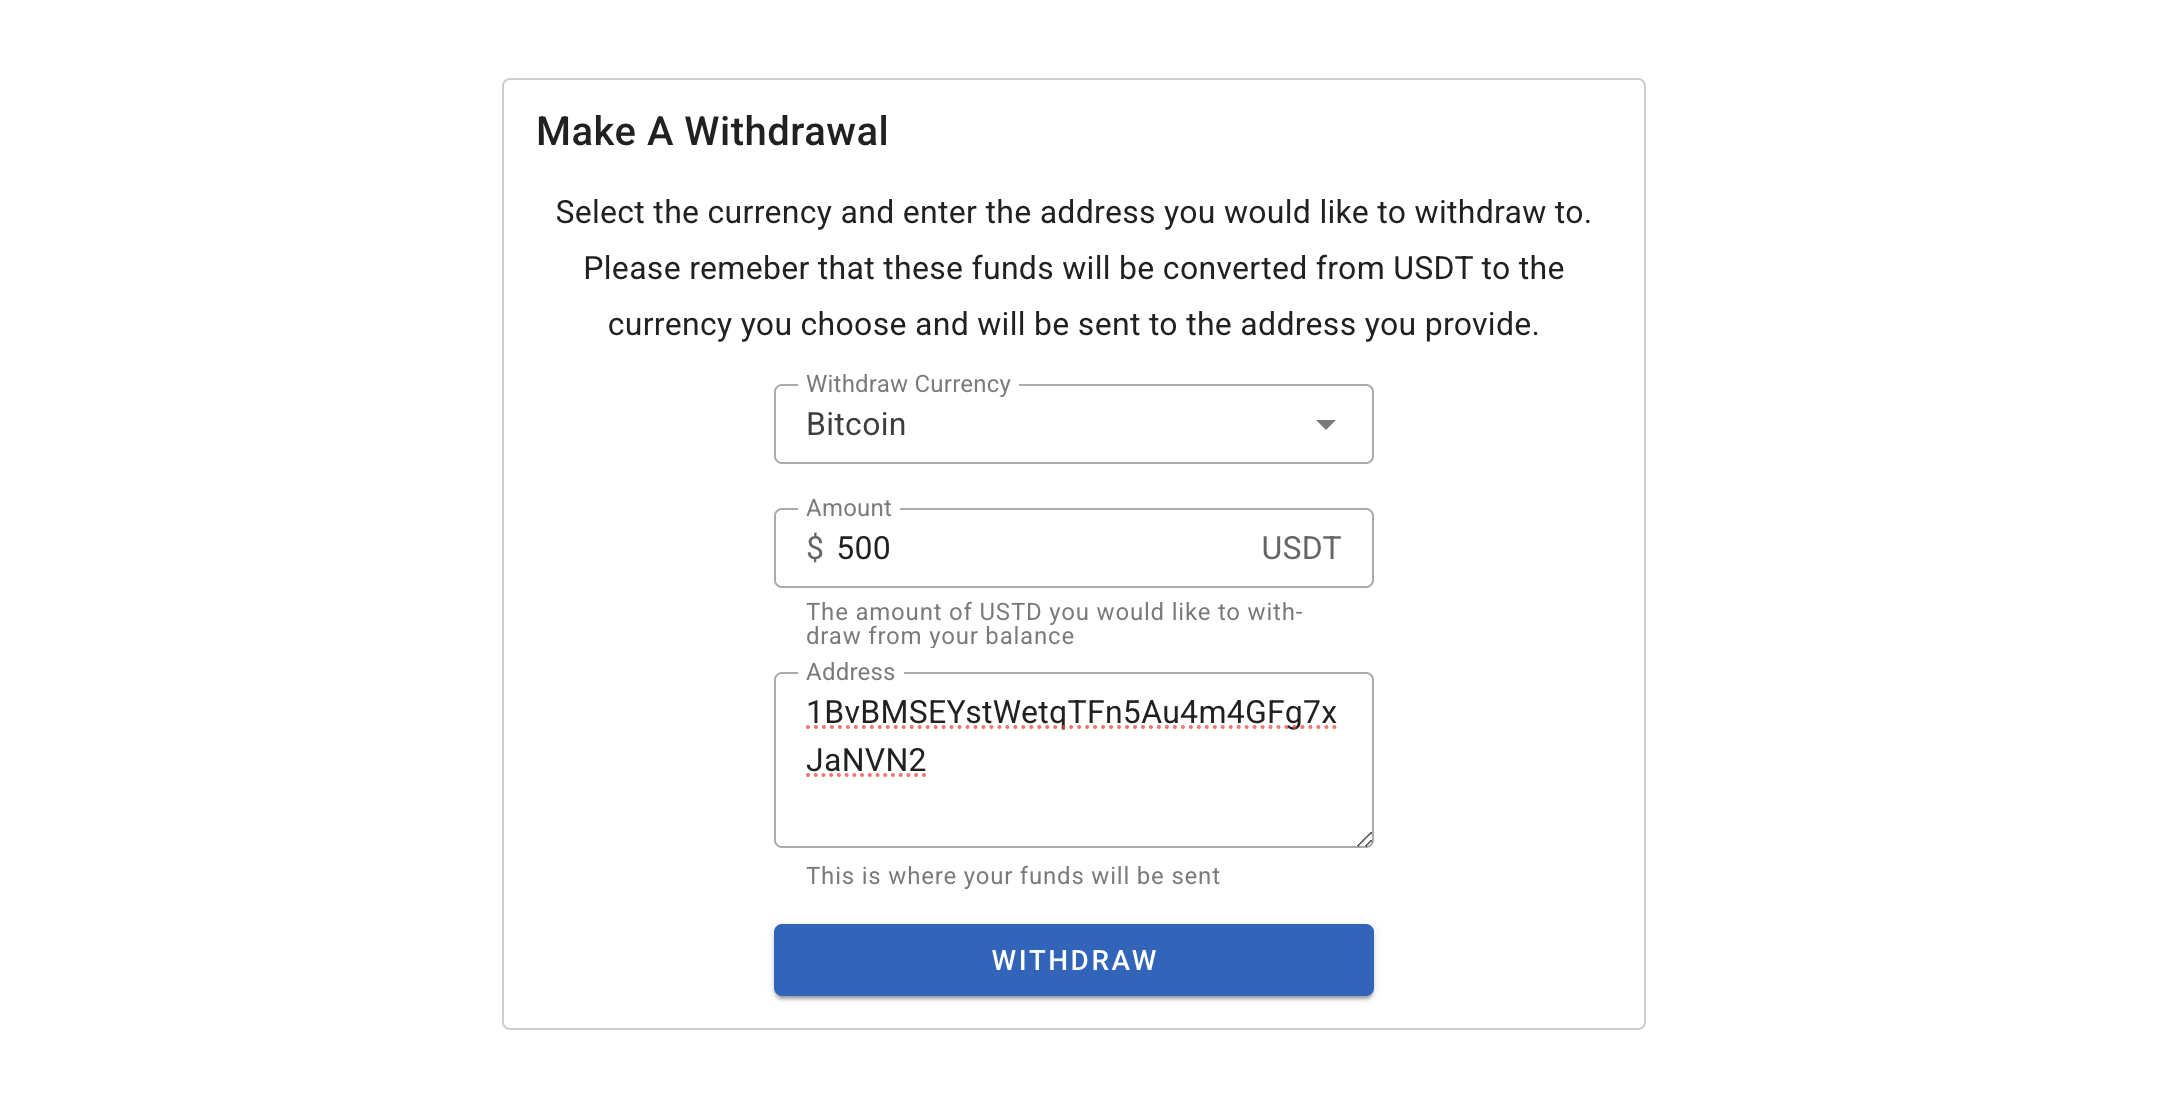
Task: Click the first line of the address
Action: click(x=1071, y=713)
